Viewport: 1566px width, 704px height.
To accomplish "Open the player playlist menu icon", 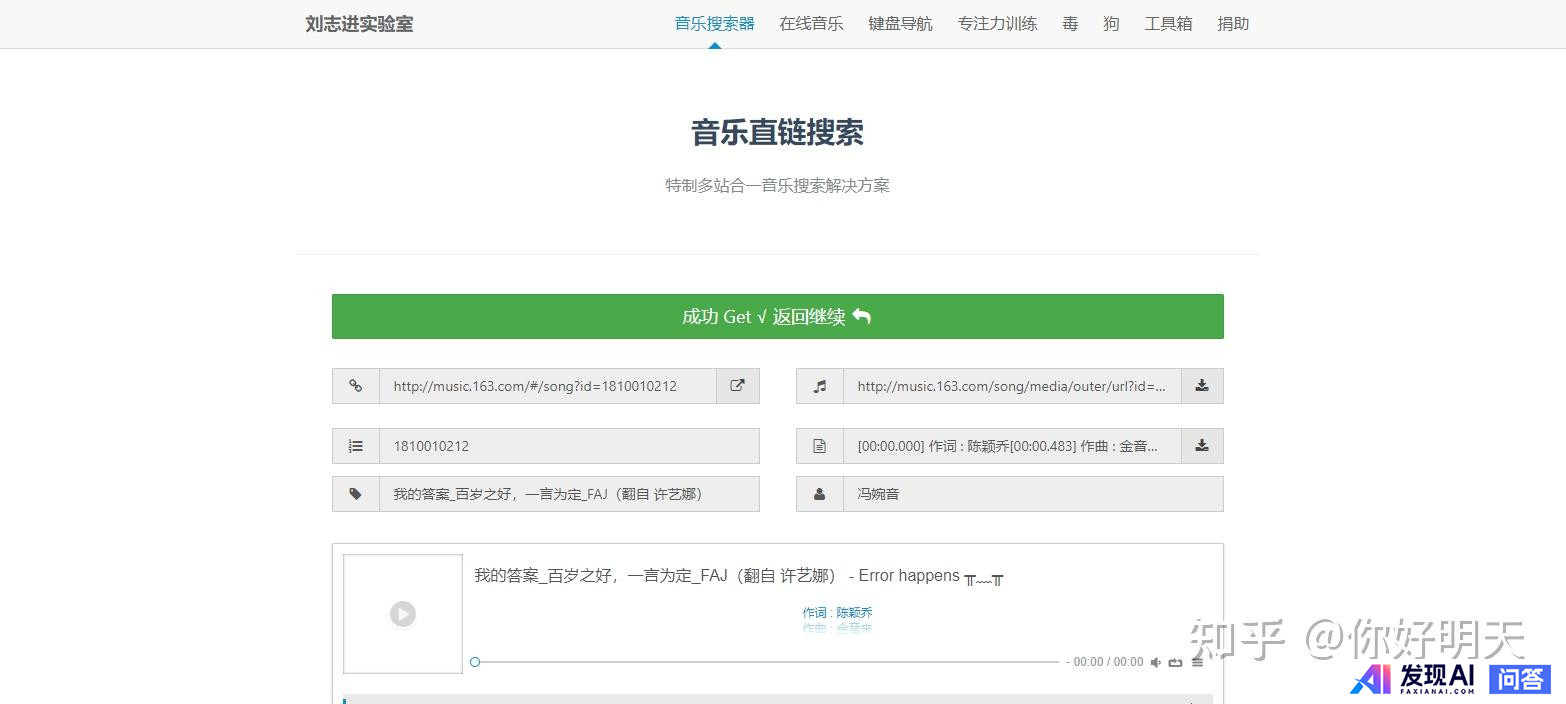I will click(1197, 662).
